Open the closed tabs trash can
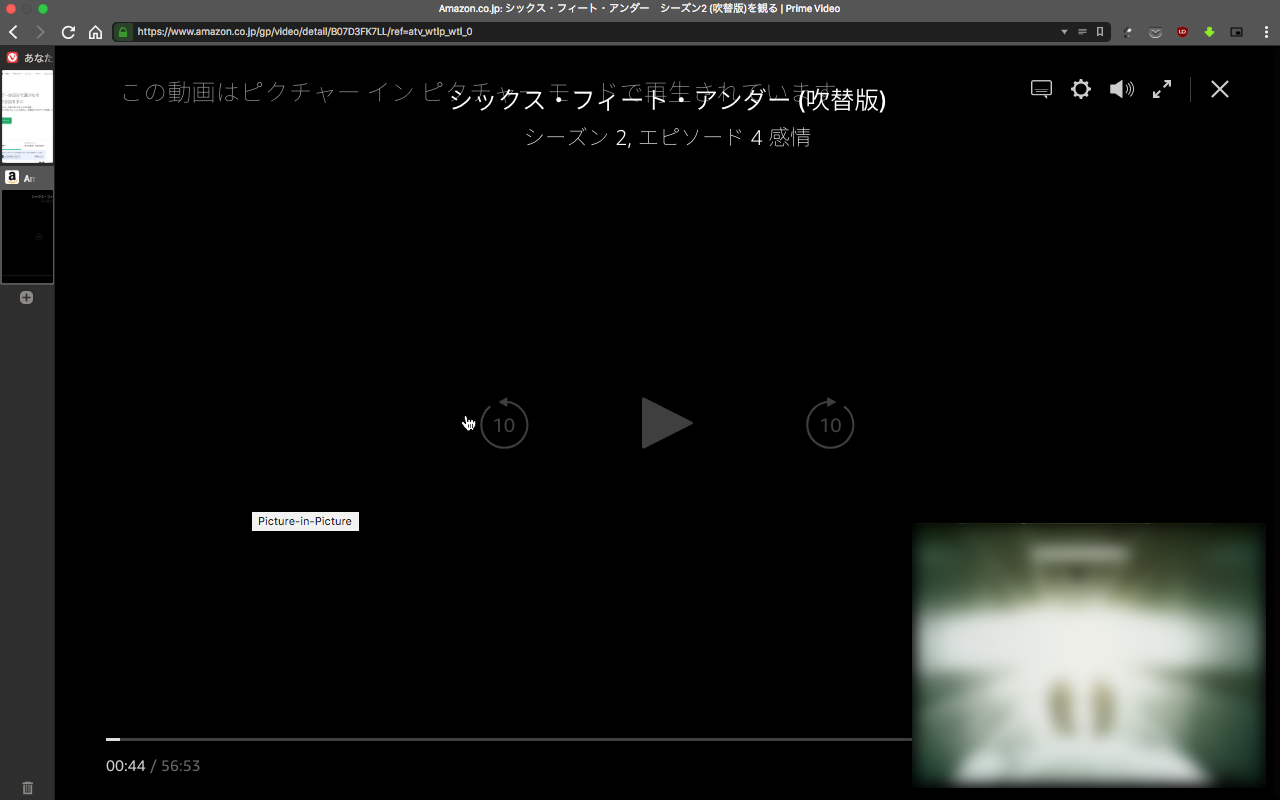This screenshot has width=1280, height=800. point(27,788)
